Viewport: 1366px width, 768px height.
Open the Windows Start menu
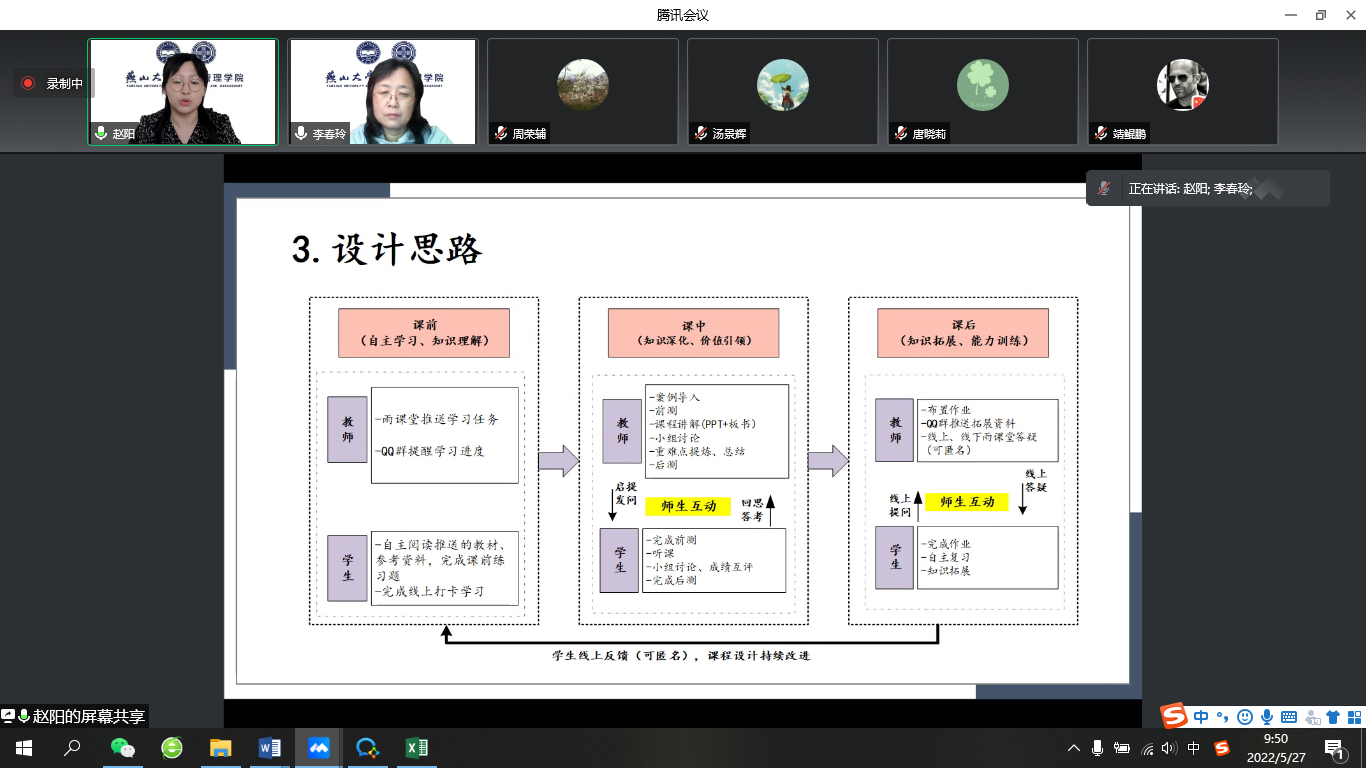[23, 748]
